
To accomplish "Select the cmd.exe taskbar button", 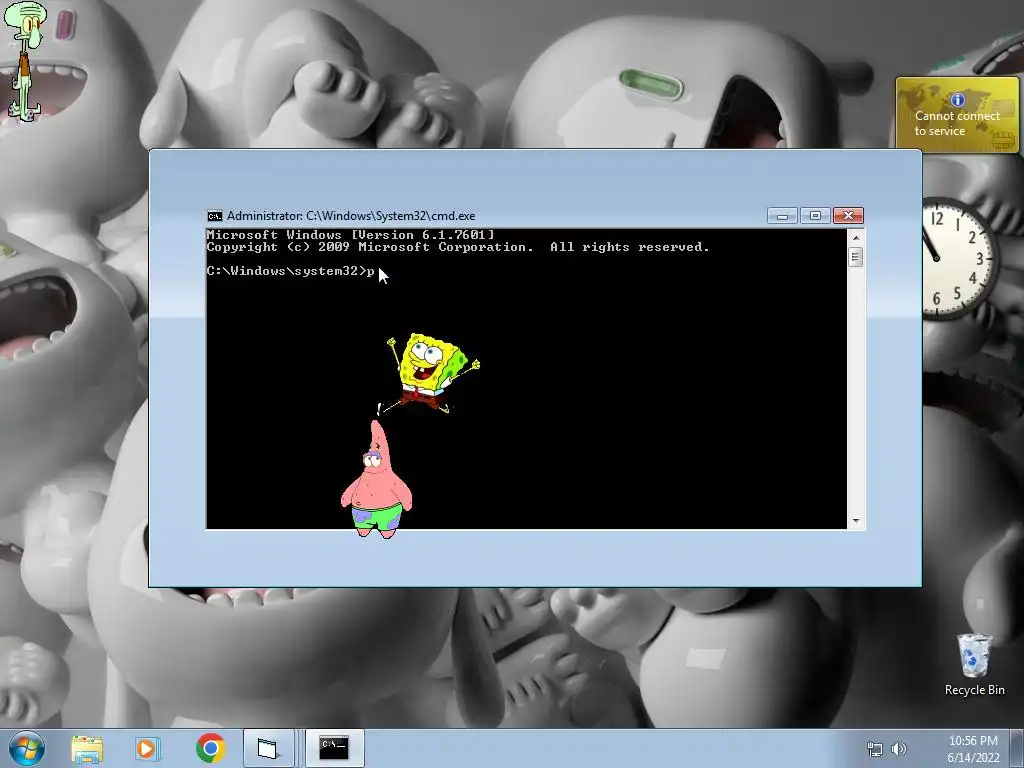I will click(334, 748).
